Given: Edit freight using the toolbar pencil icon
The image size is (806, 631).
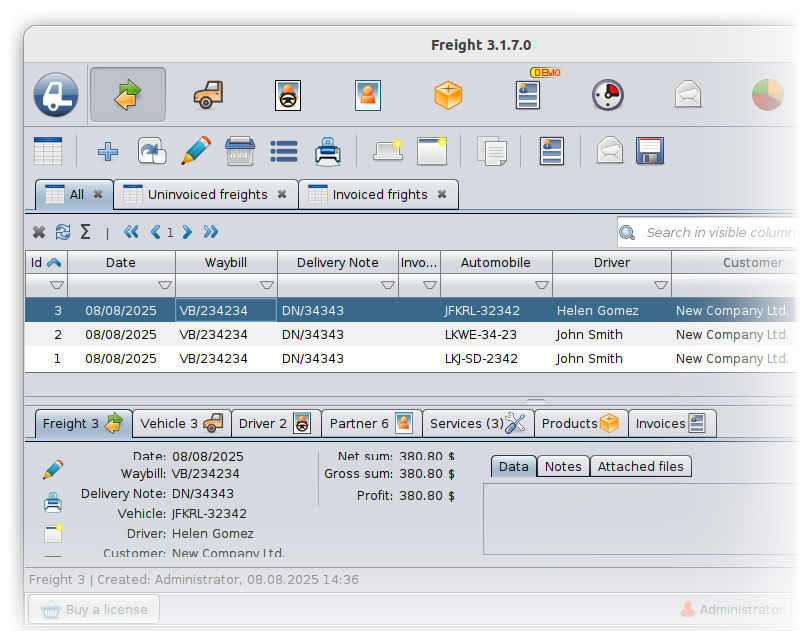Looking at the screenshot, I should [196, 151].
